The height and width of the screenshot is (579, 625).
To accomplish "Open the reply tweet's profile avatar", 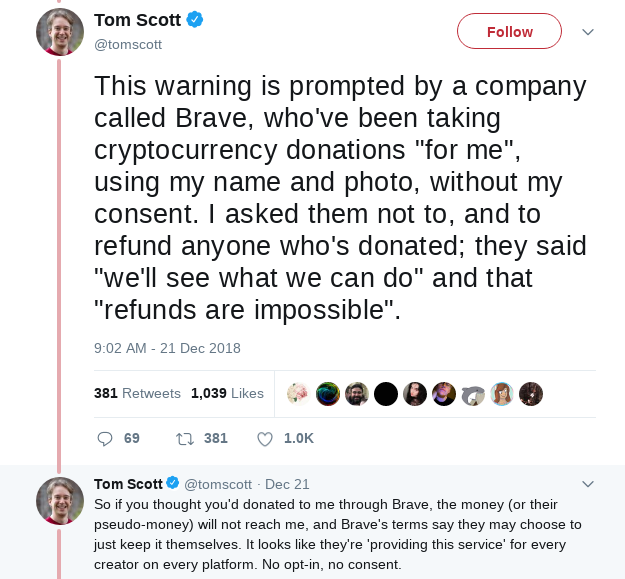I will click(60, 500).
